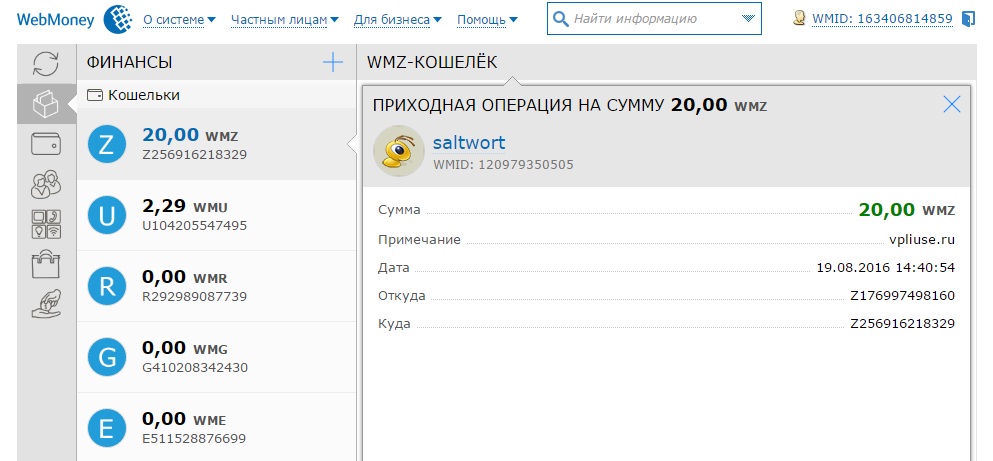This screenshot has width=993, height=461.
Task: Click the blue U wallet circle icon
Action: click(x=107, y=215)
